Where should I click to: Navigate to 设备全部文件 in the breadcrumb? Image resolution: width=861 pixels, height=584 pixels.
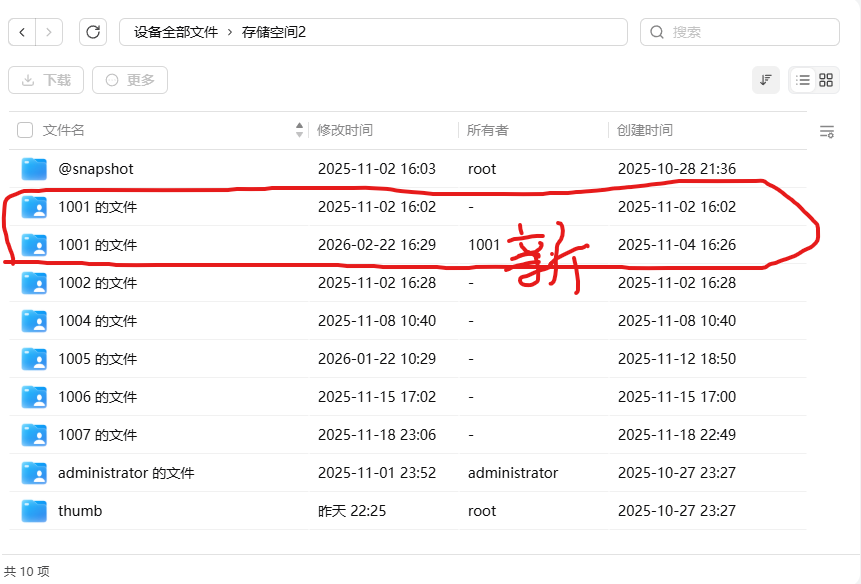tap(176, 32)
